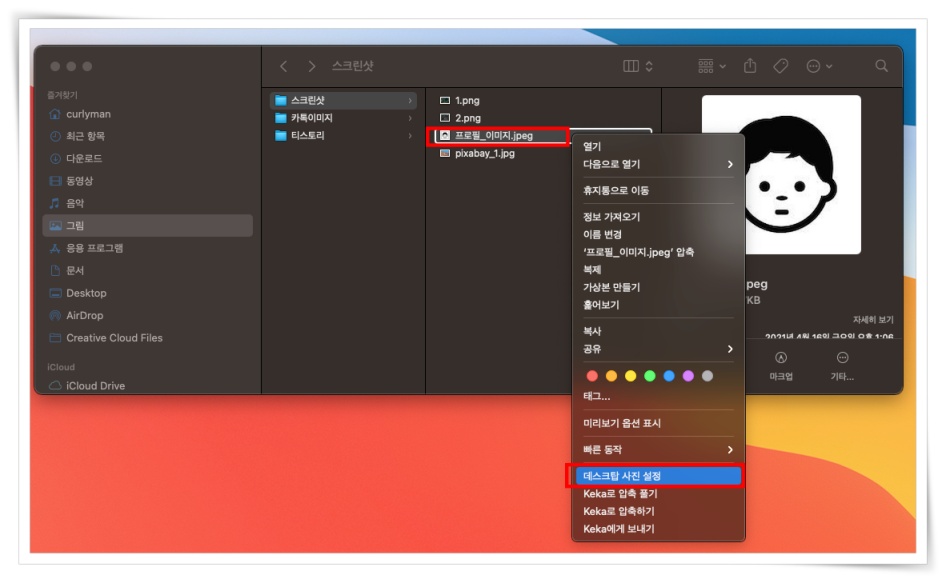Open iCloud Drive in the sidebar
946x583 pixels.
click(x=148, y=386)
